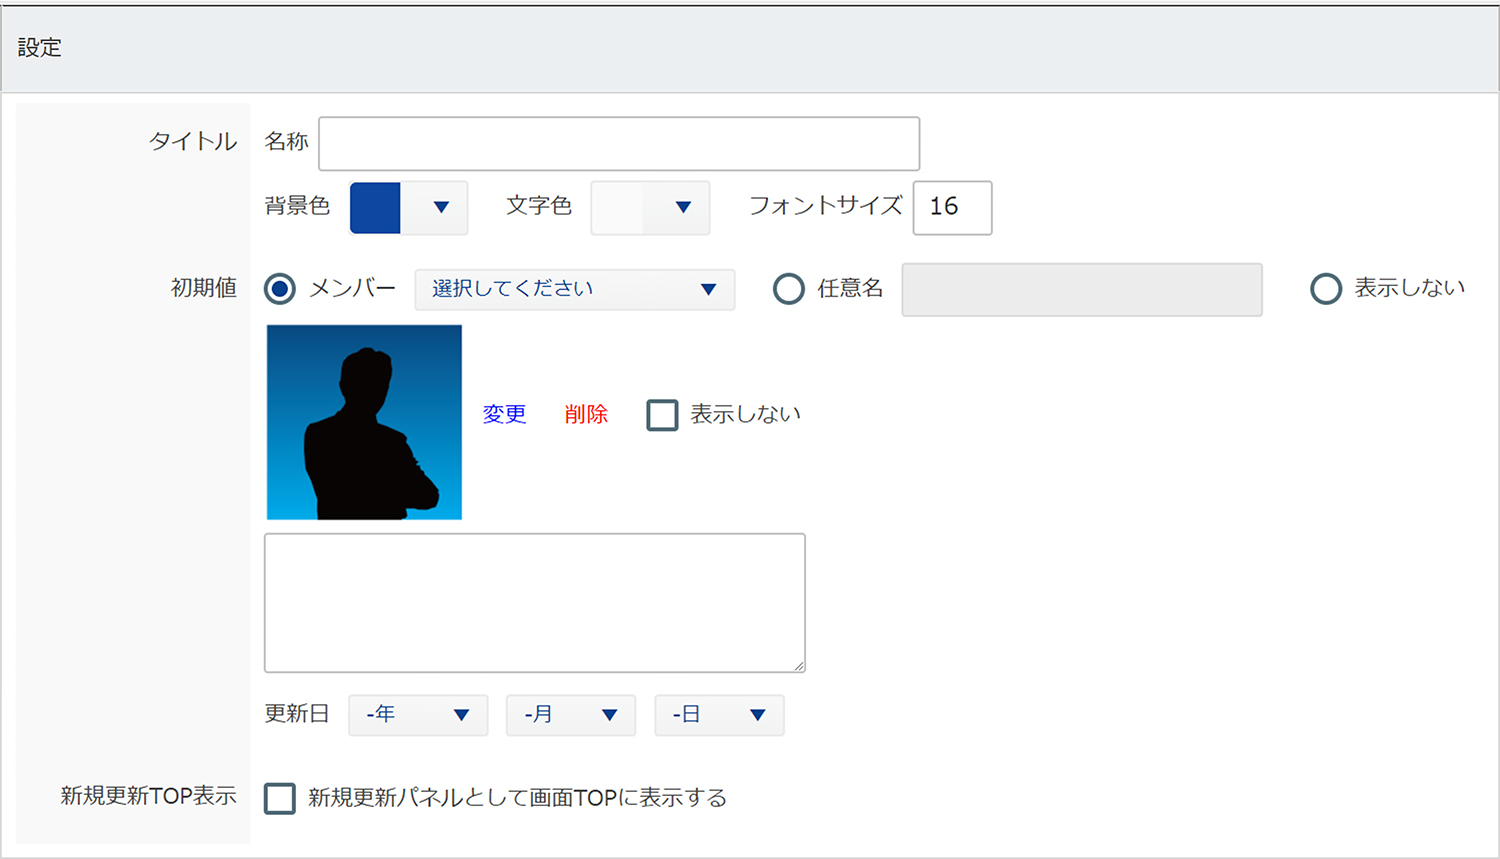Screen dimensions: 1500x859
Task: Click the フォントサイズ field showing 16
Action: click(951, 207)
